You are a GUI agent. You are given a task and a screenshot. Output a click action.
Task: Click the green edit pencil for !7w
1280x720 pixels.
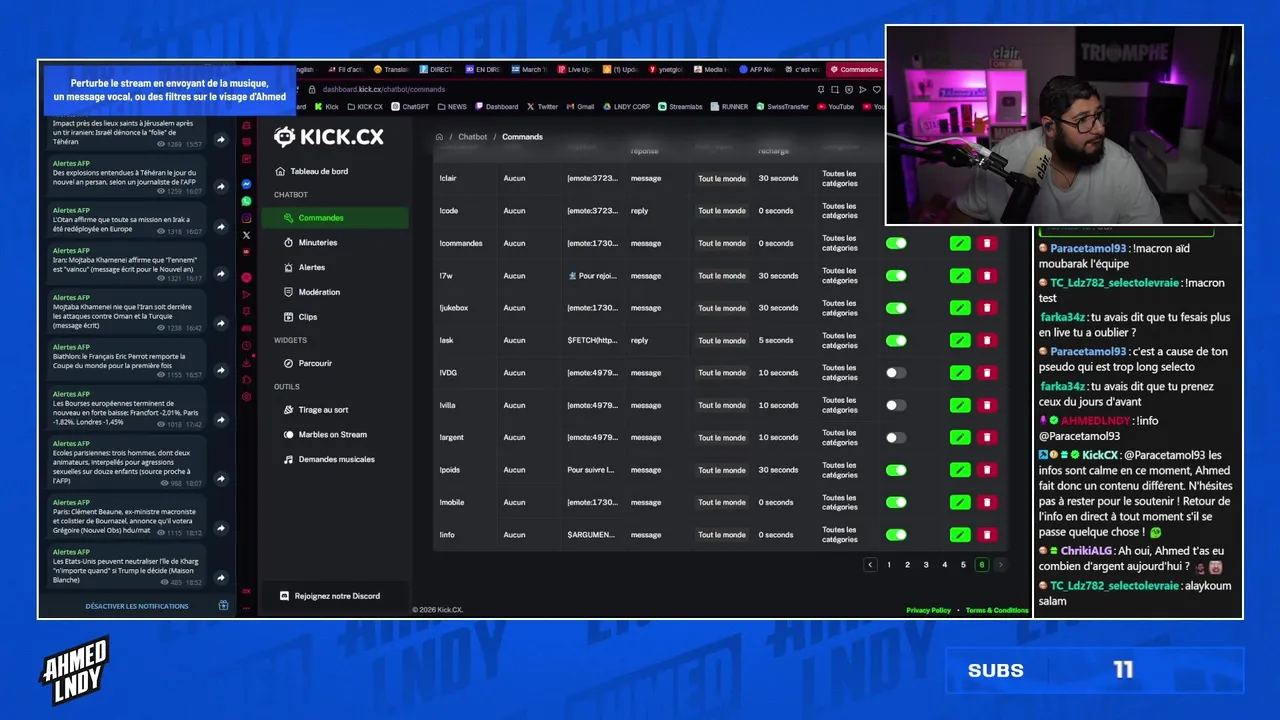960,276
